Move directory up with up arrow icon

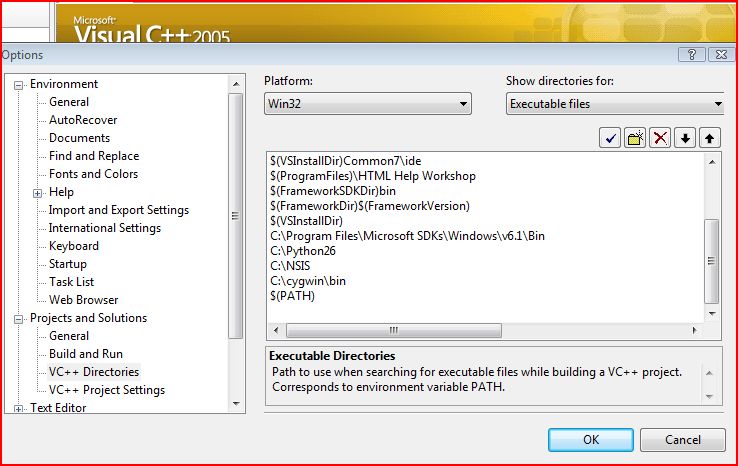(710, 138)
